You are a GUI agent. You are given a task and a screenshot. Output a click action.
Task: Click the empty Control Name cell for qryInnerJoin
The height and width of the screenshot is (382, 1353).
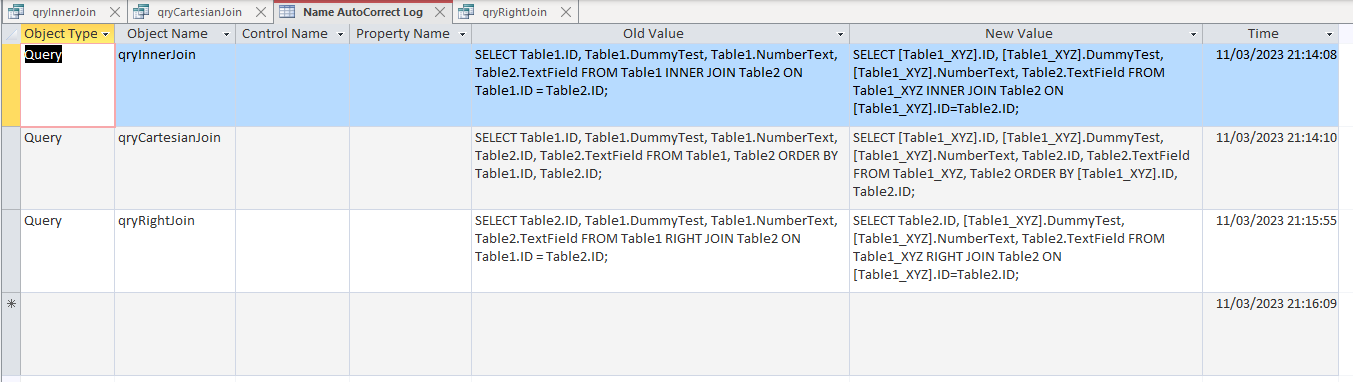292,85
